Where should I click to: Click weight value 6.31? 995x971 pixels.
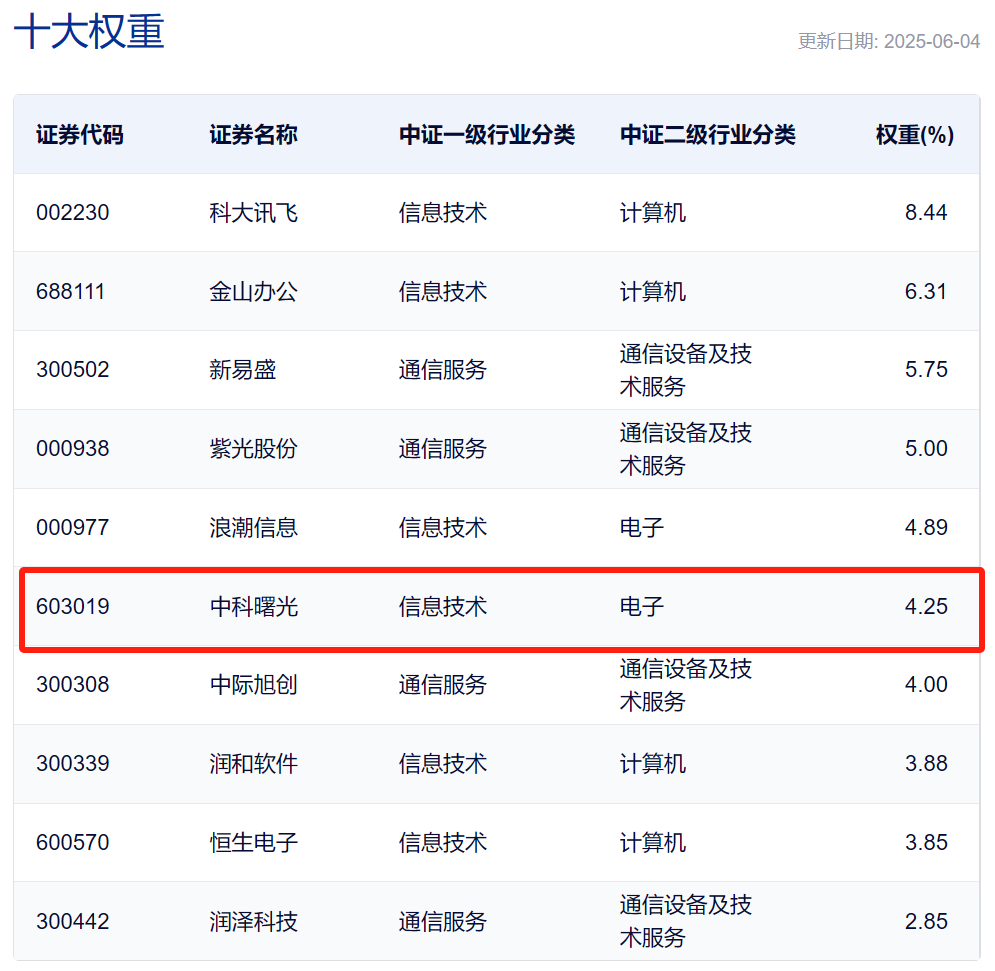[x=925, y=291]
